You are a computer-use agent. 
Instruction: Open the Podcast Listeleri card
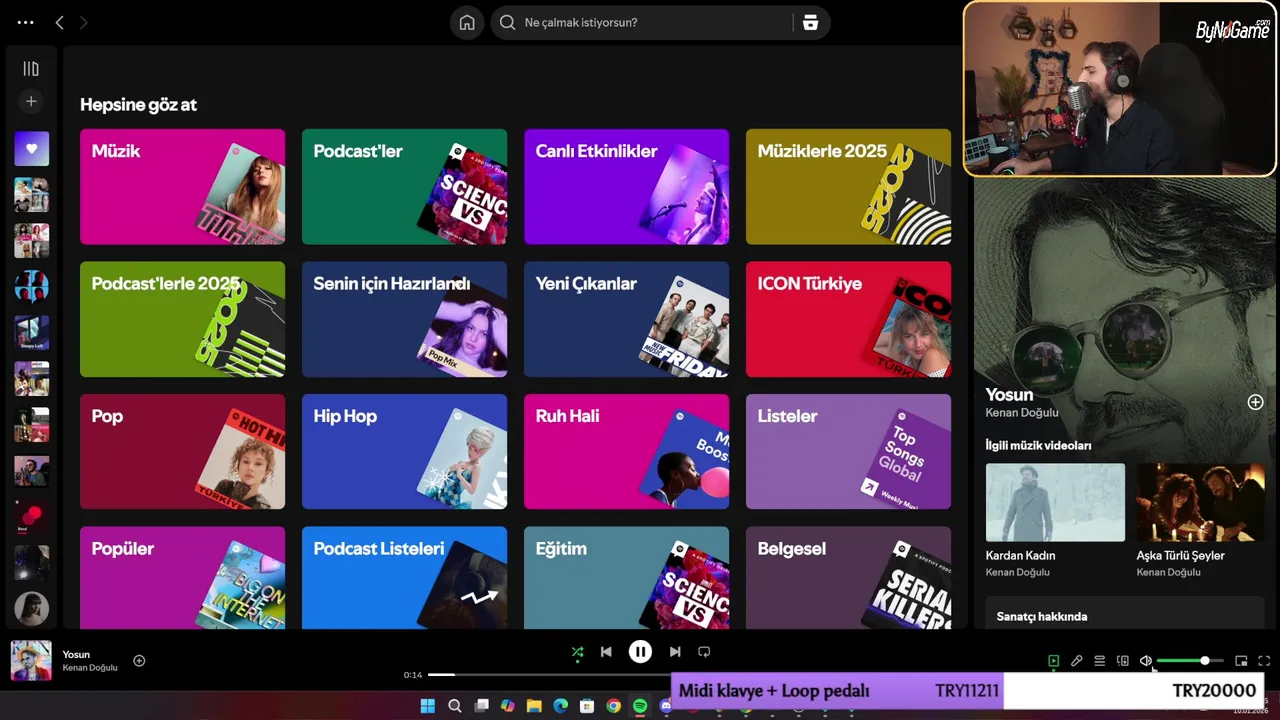point(404,578)
